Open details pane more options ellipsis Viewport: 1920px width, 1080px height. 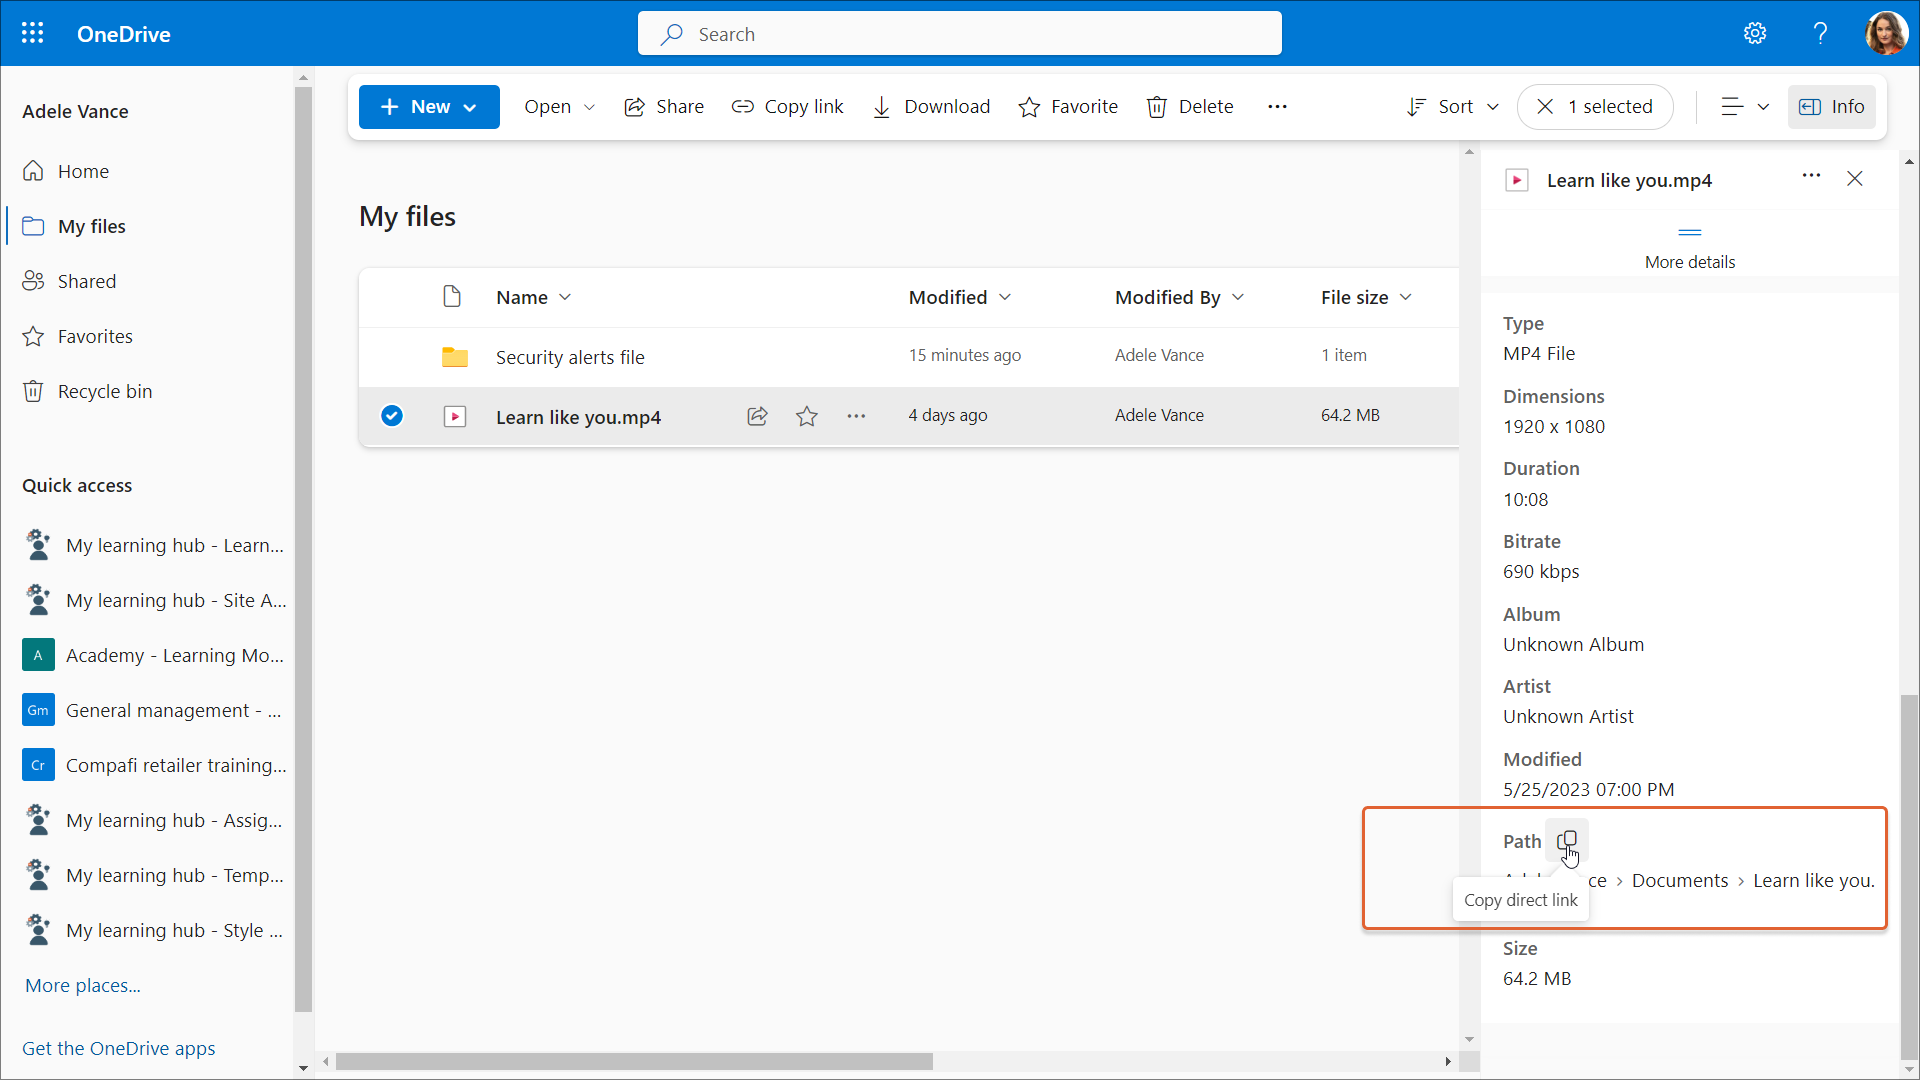[x=1811, y=176]
